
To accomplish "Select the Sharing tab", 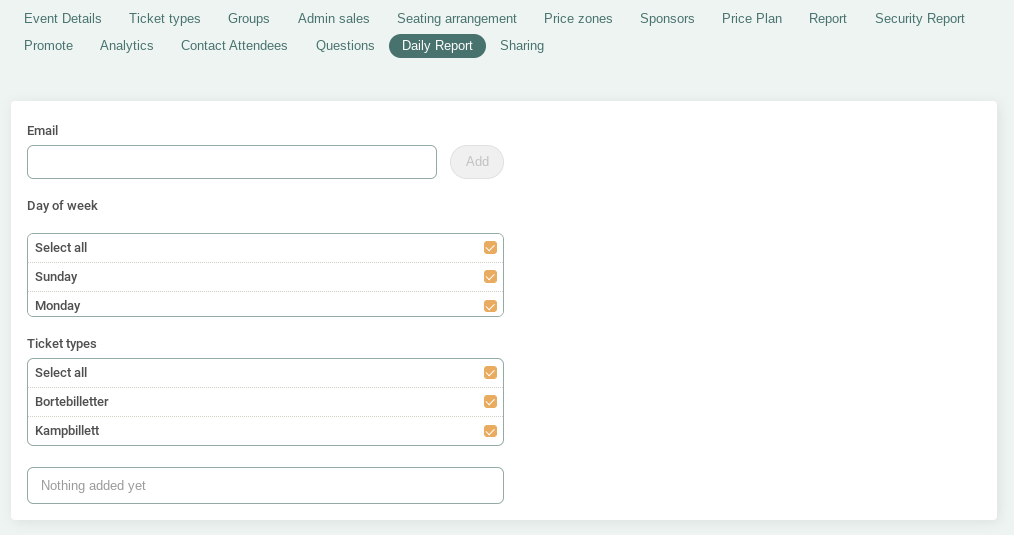I will [522, 46].
